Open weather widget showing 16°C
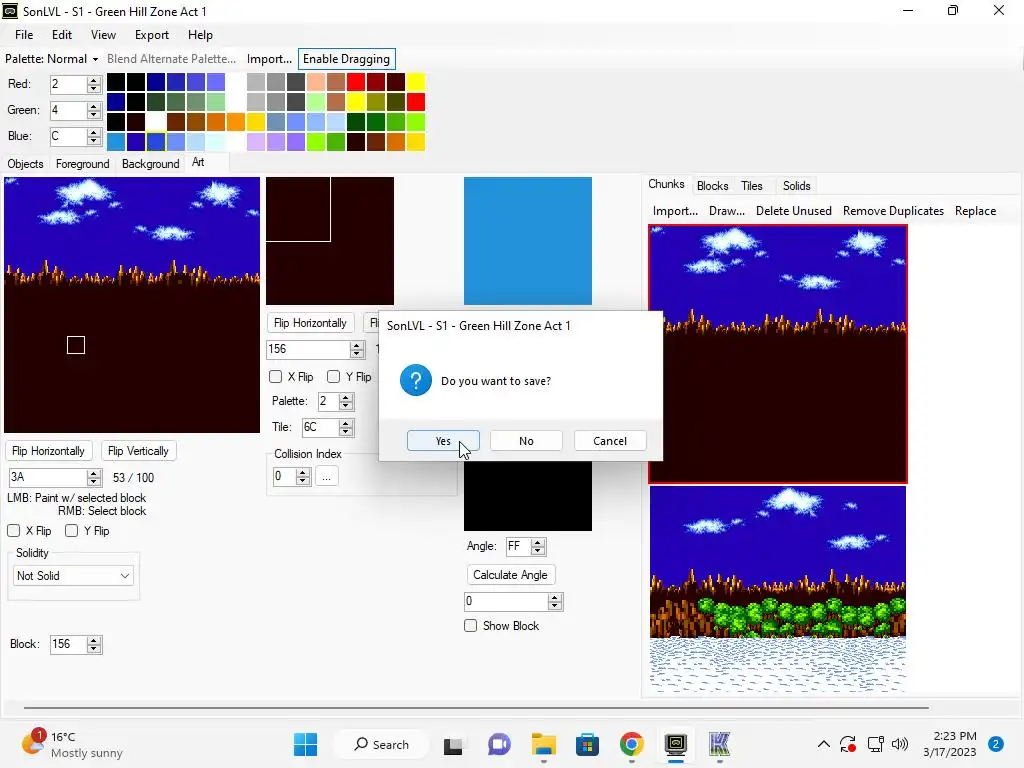The width and height of the screenshot is (1024, 768). tap(72, 744)
